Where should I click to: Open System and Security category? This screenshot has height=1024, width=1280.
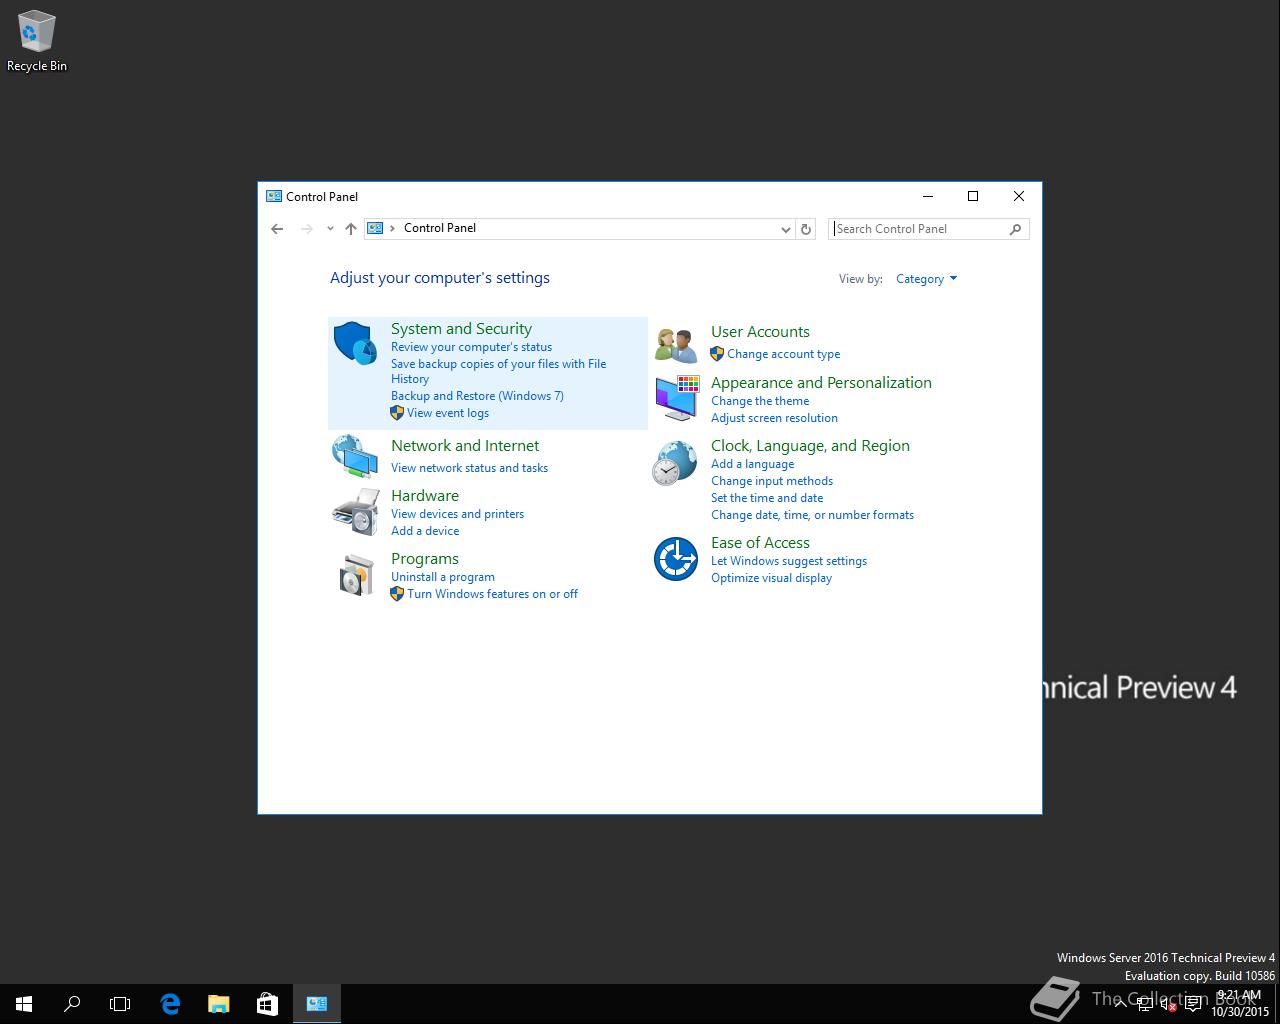tap(461, 329)
